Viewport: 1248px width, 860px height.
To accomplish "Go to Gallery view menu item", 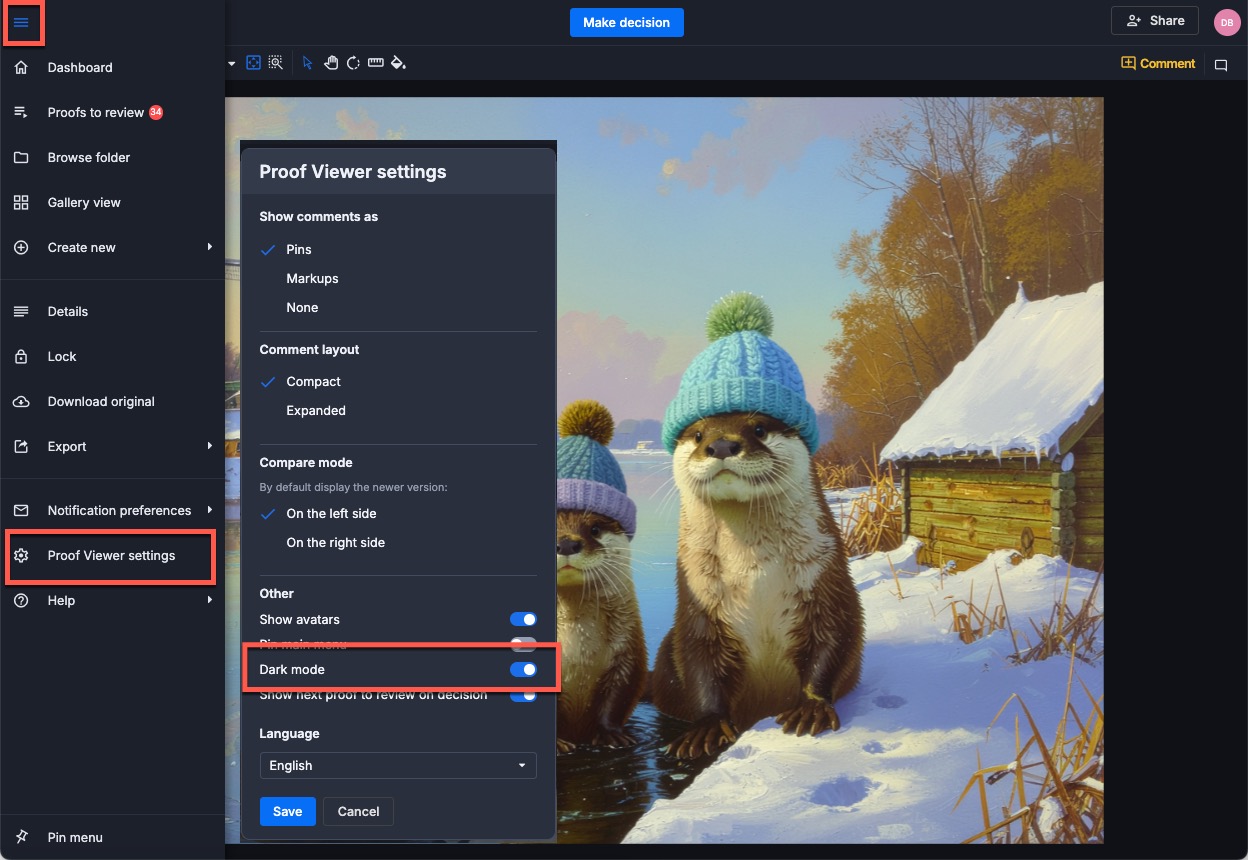I will tap(84, 203).
